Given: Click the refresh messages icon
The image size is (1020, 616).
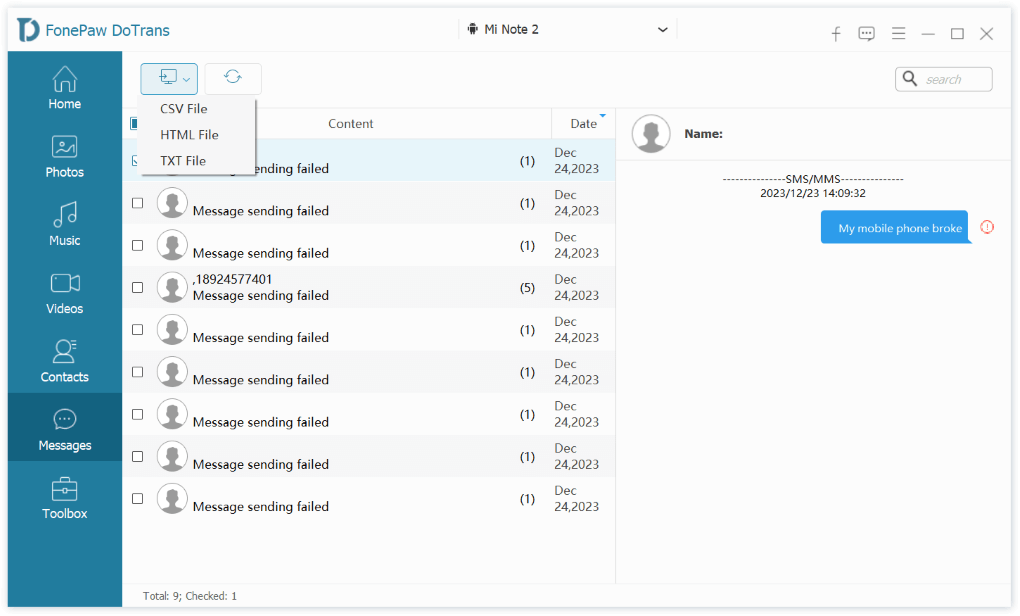Looking at the screenshot, I should (233, 78).
